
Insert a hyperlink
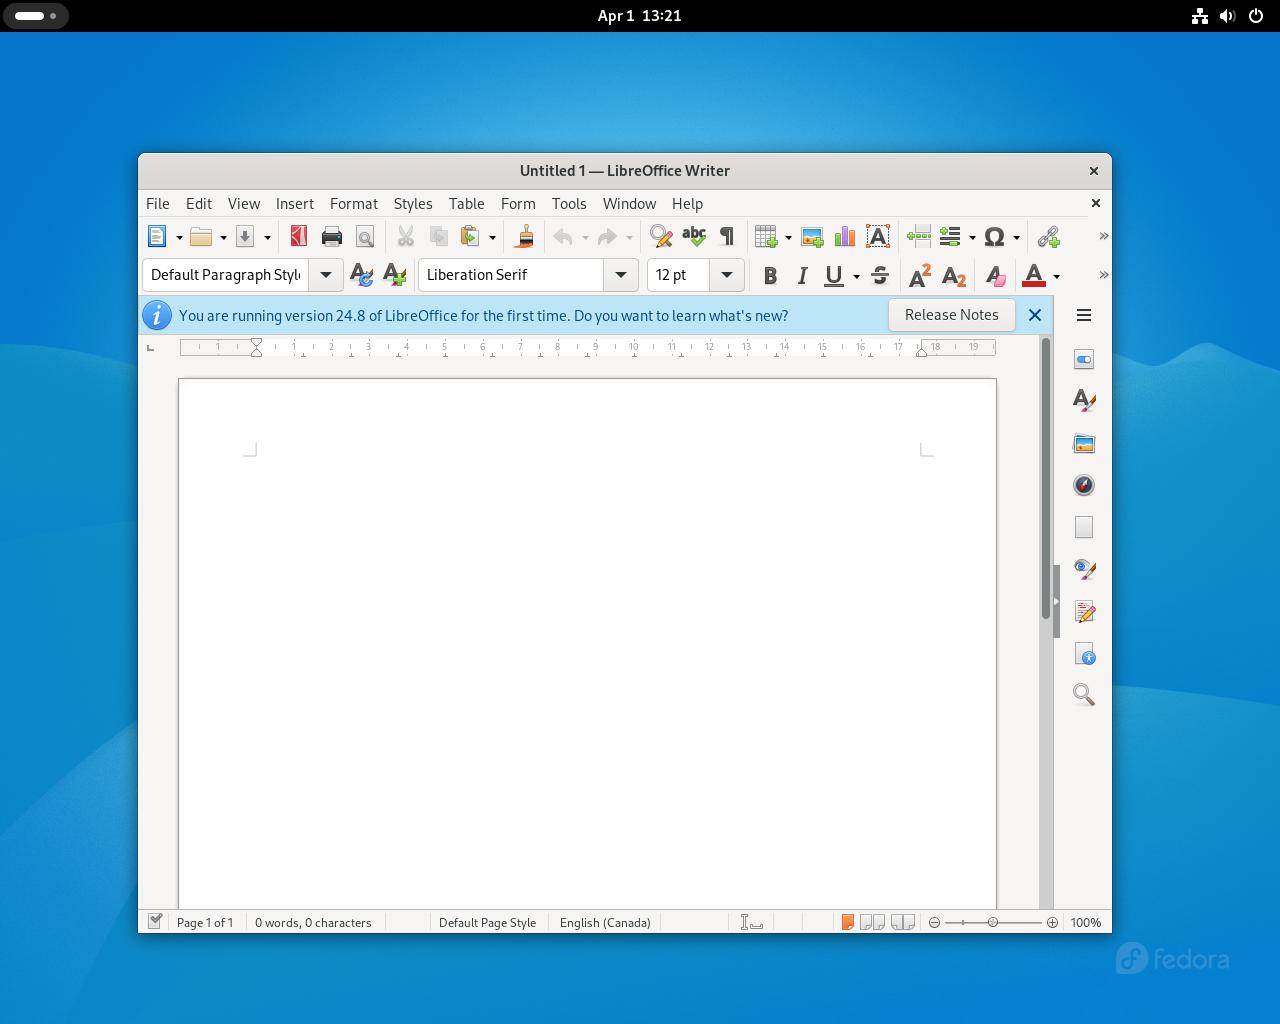(1048, 237)
